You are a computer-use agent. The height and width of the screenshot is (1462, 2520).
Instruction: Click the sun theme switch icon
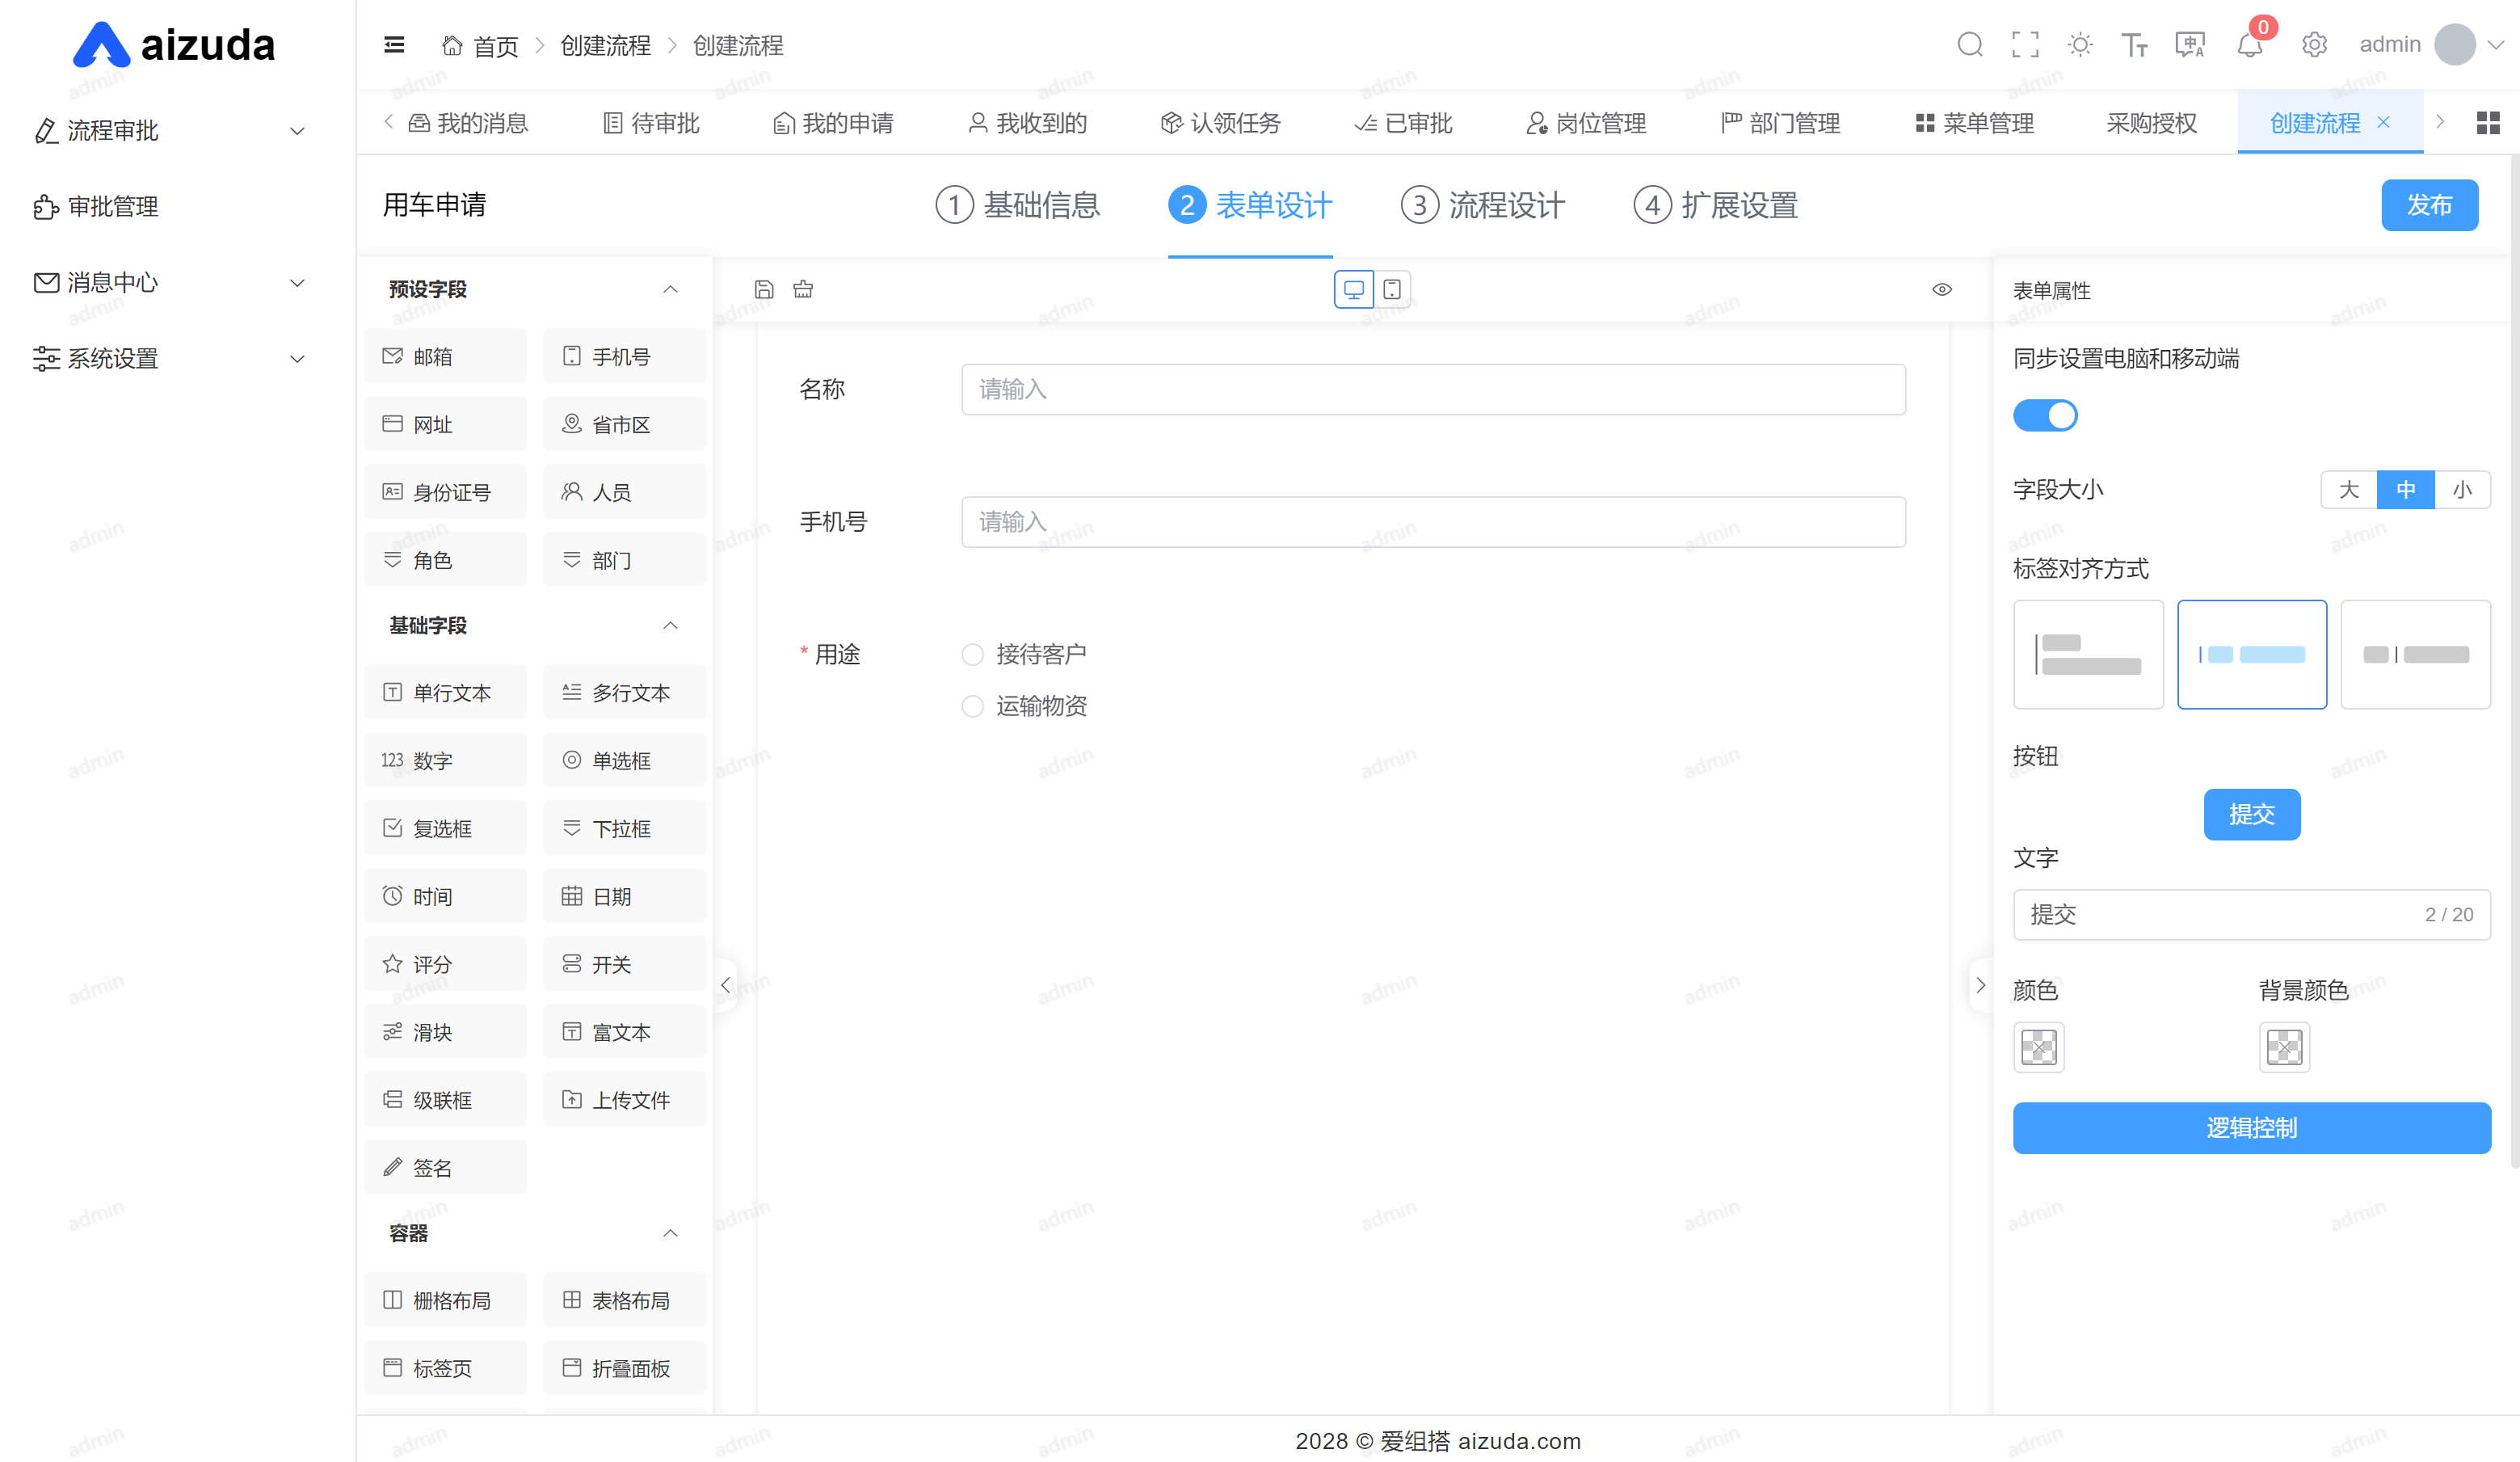(x=2080, y=45)
